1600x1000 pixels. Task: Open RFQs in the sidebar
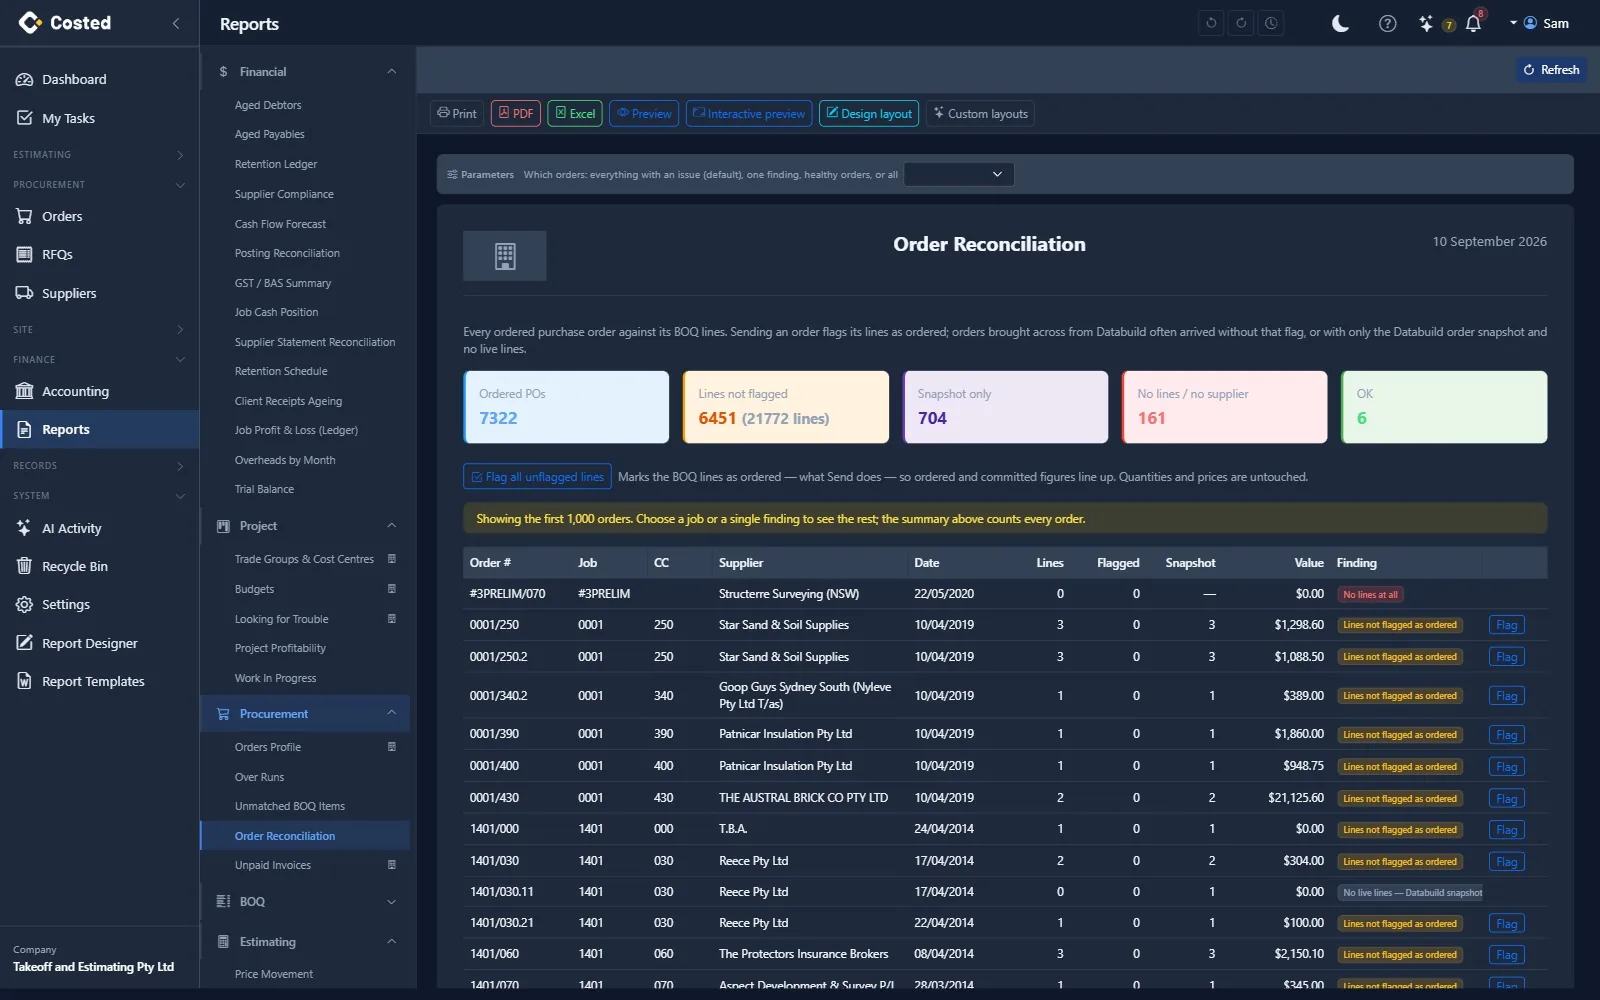pos(100,254)
